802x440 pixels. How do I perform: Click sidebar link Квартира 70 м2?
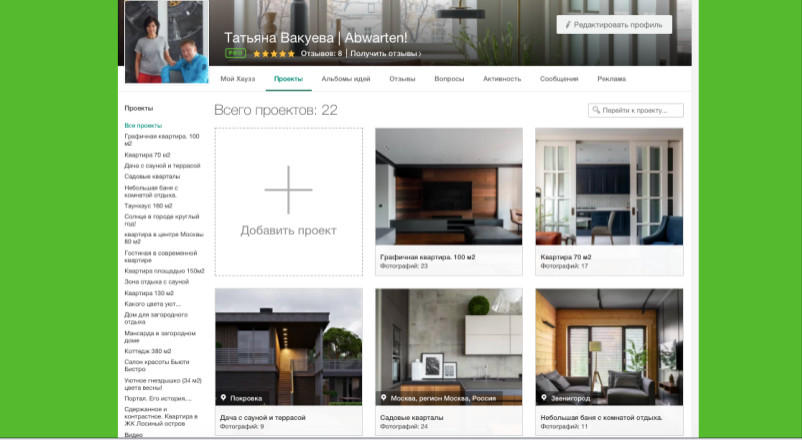147,155
